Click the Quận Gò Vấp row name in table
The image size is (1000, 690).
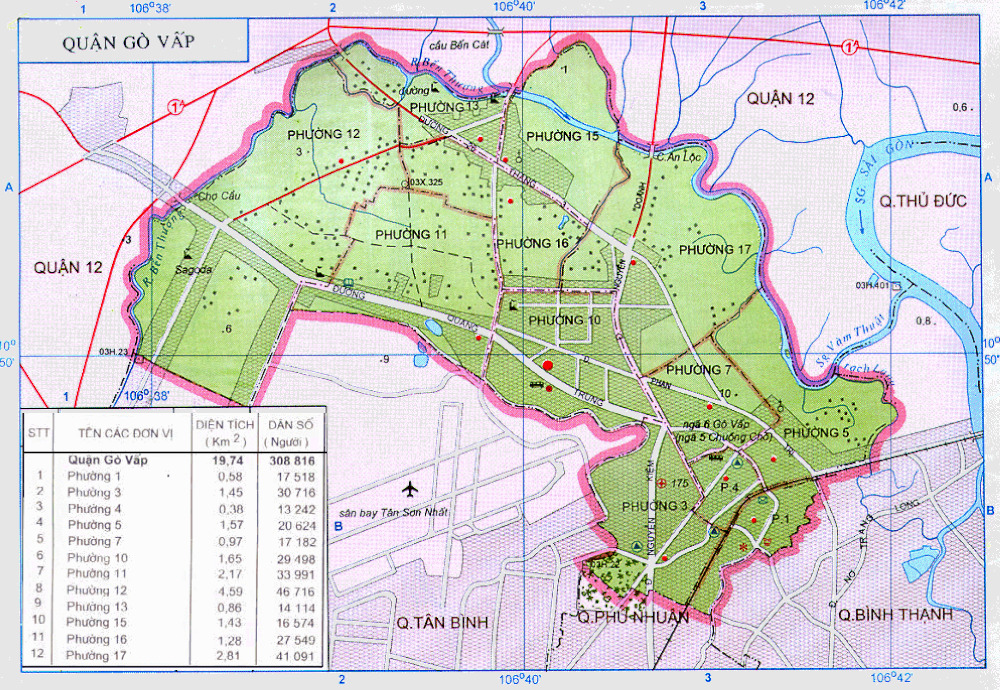(x=108, y=460)
